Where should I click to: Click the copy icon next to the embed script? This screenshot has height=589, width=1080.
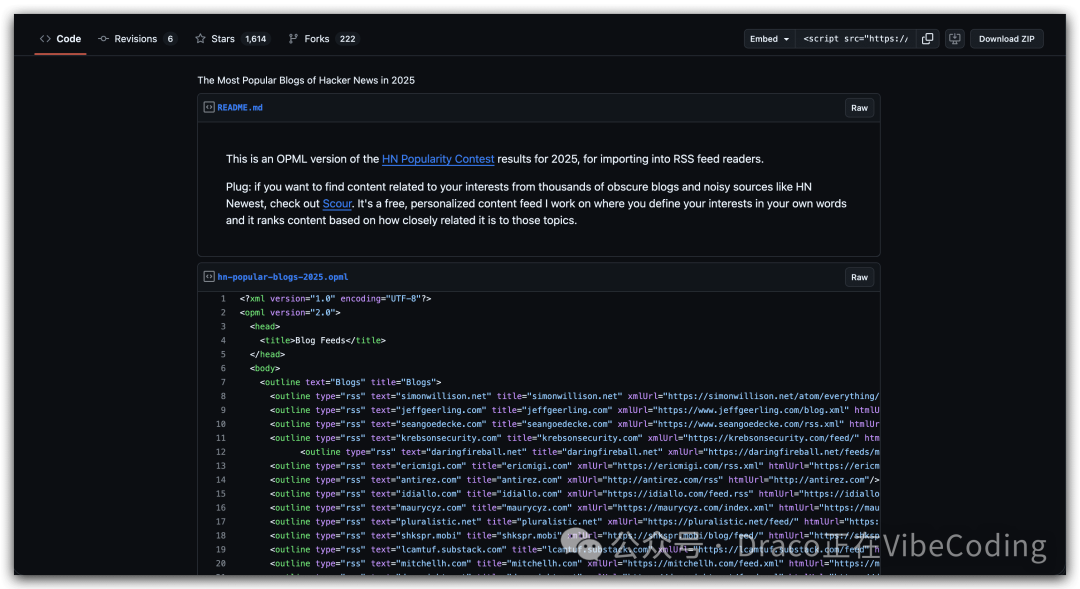coord(927,38)
